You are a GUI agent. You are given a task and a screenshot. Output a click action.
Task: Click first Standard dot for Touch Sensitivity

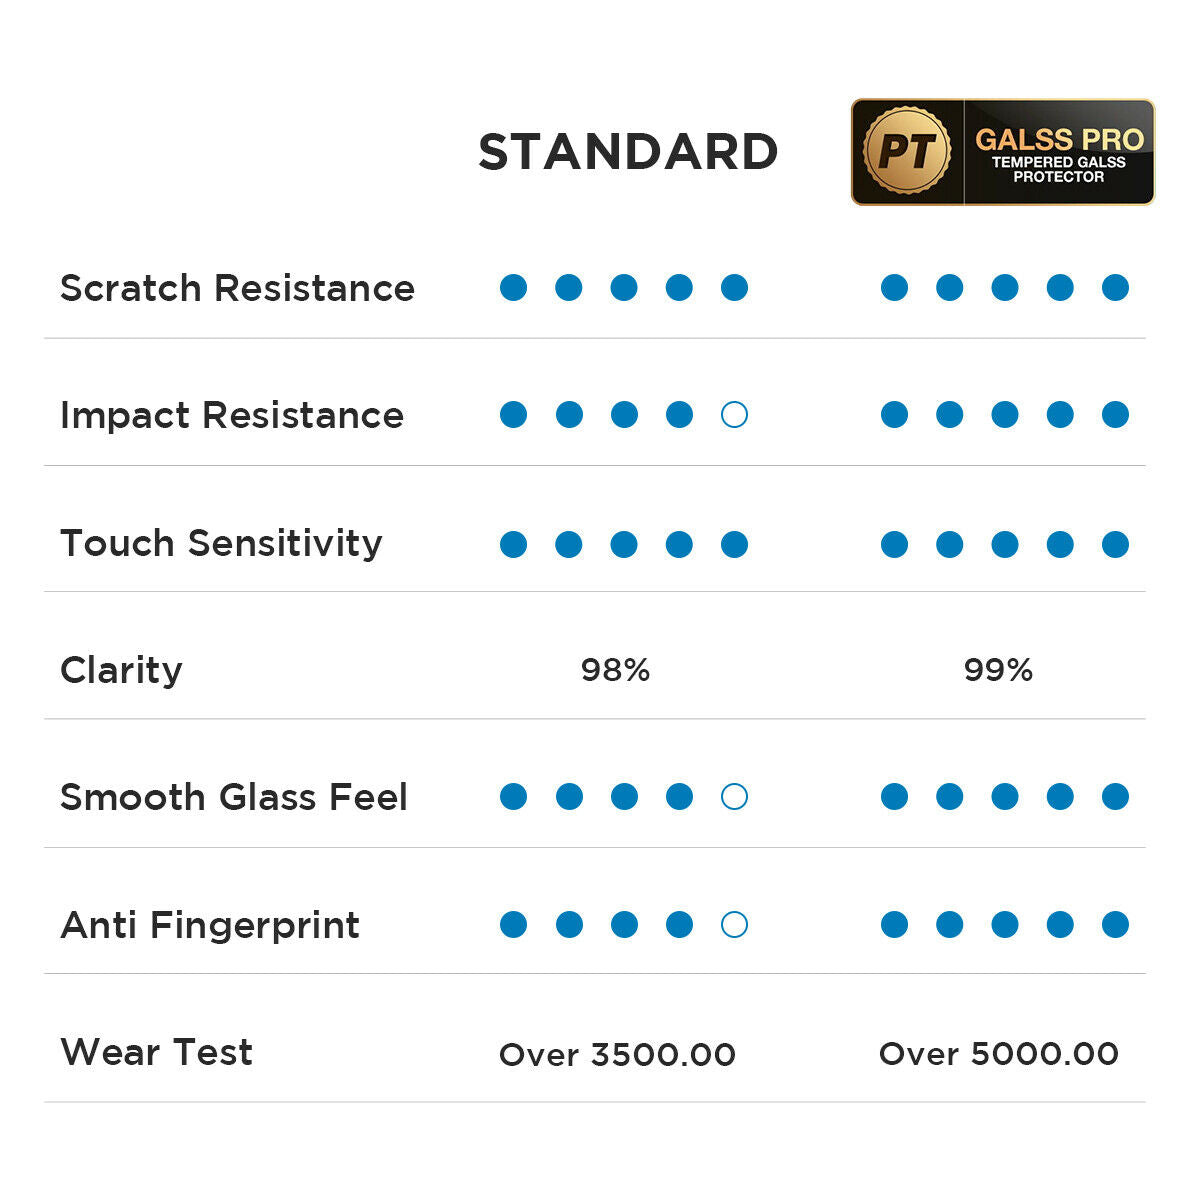click(513, 544)
